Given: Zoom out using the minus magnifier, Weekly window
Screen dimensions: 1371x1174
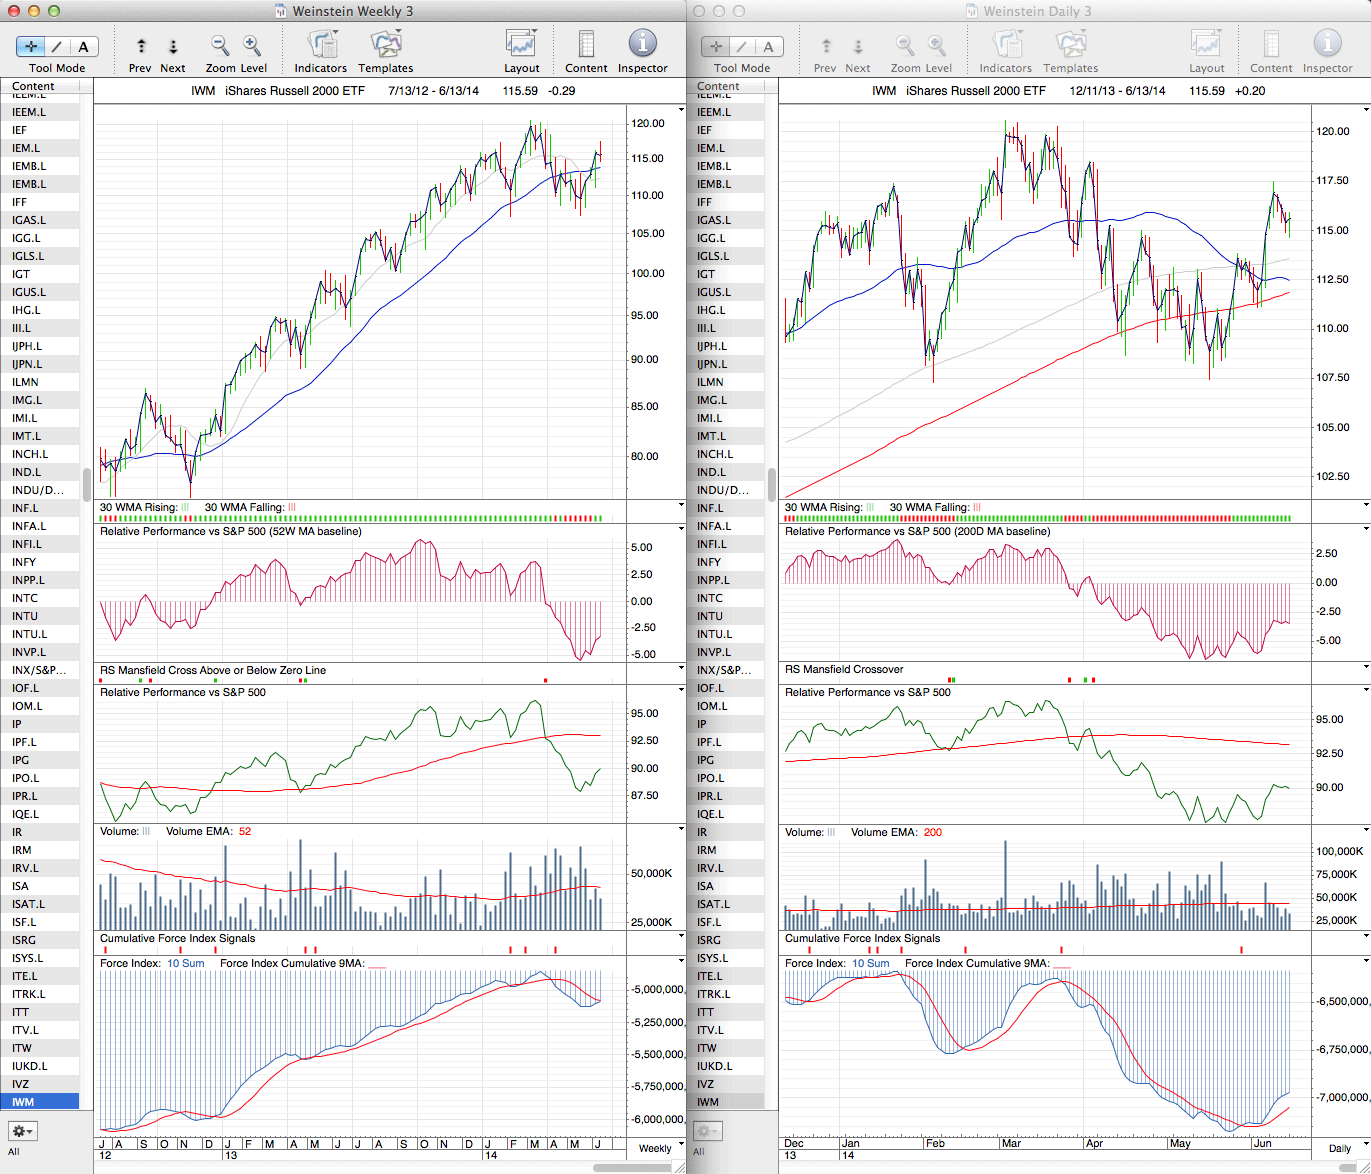Looking at the screenshot, I should click(220, 46).
